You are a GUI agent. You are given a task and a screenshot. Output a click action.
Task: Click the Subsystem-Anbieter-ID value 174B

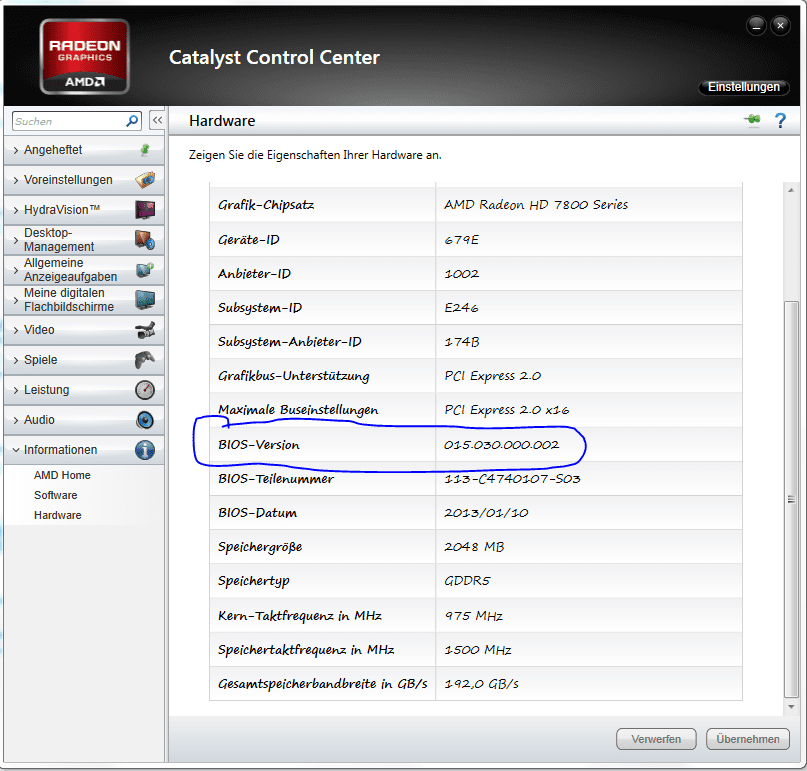click(x=462, y=342)
